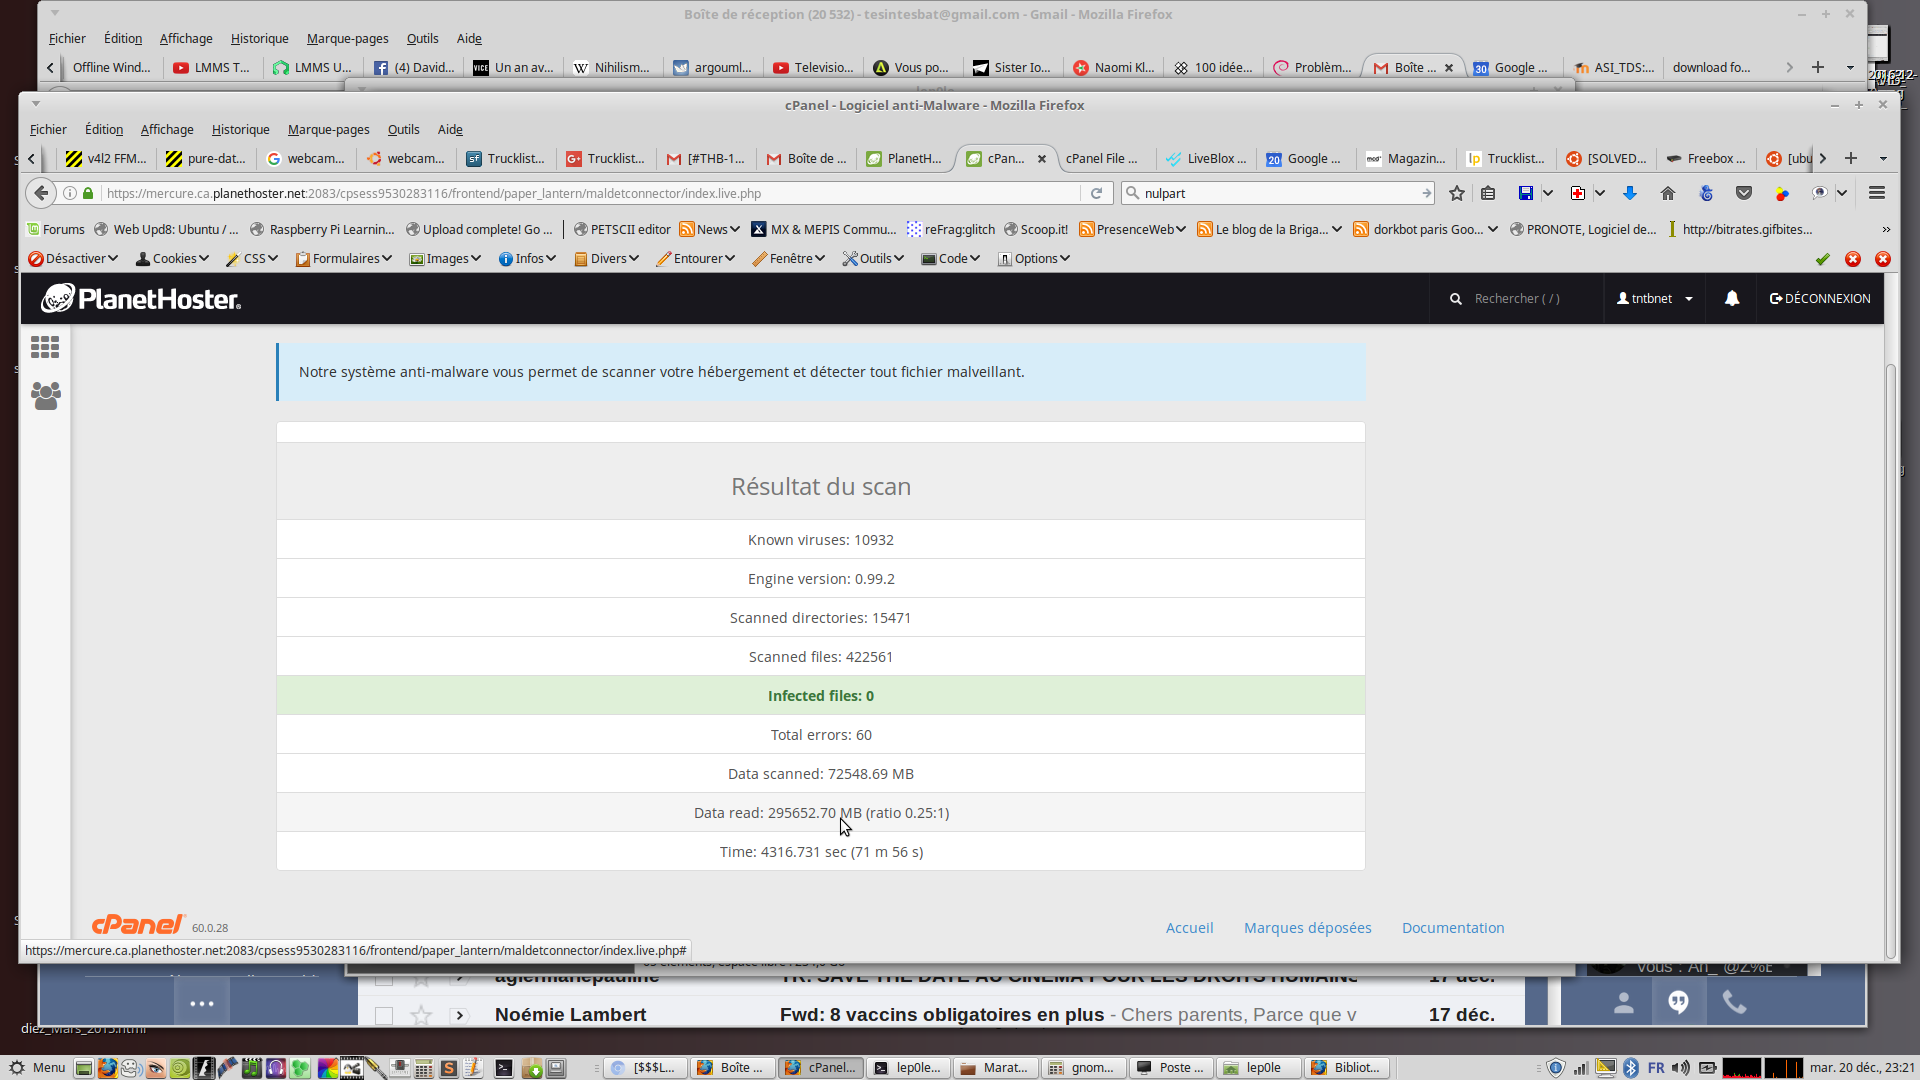Bookmark this page with the star icon

[1456, 193]
